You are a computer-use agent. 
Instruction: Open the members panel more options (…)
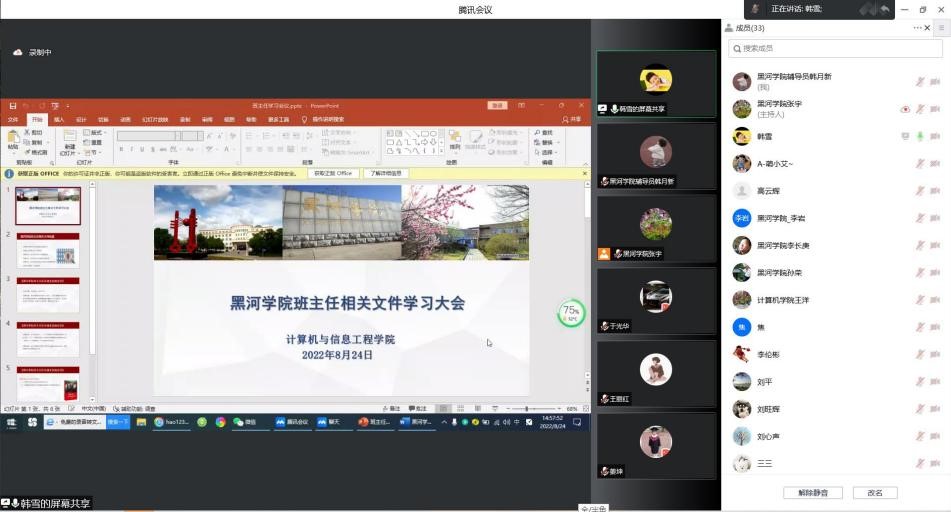(917, 28)
